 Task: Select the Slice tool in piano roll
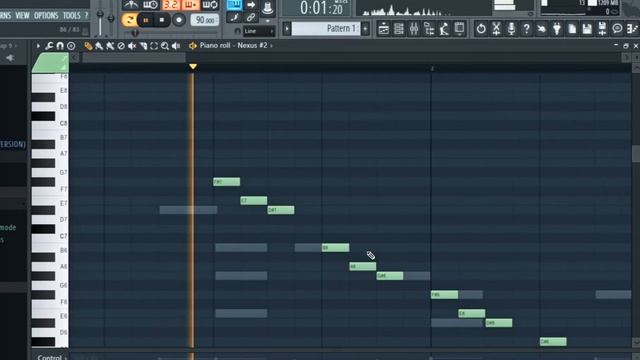143,46
